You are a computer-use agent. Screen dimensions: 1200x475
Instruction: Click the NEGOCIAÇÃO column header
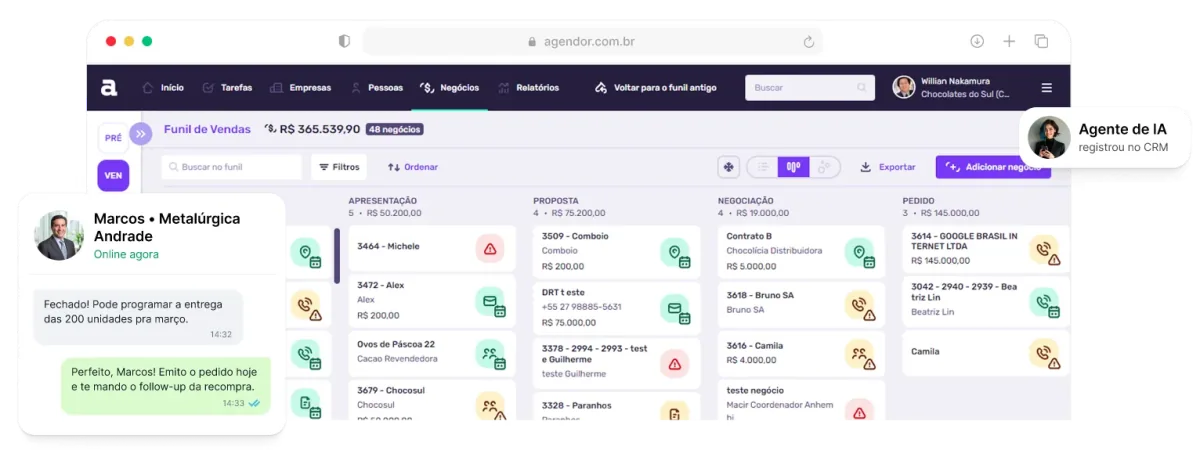[746, 200]
